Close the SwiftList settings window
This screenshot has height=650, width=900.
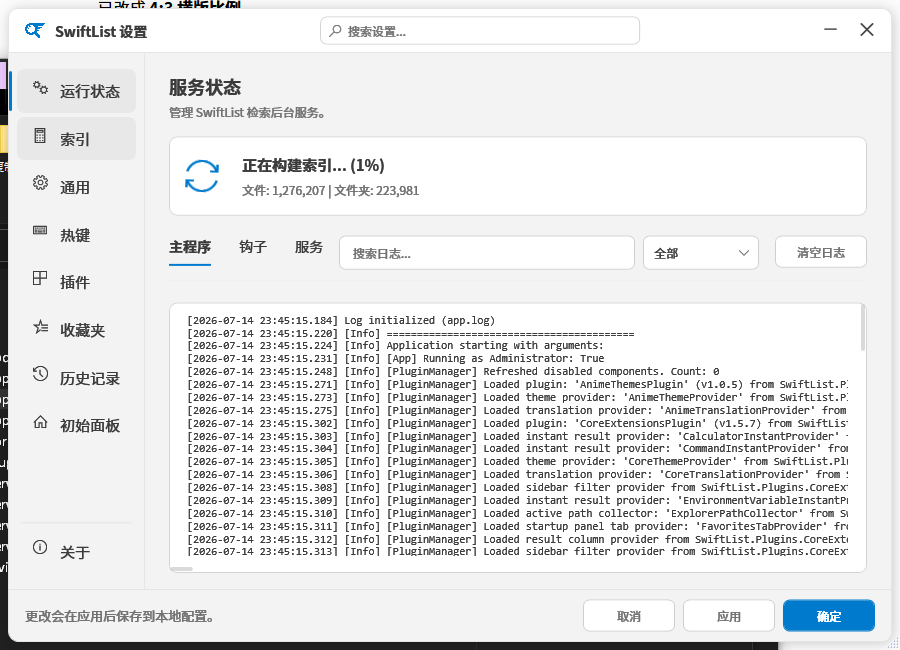(867, 29)
